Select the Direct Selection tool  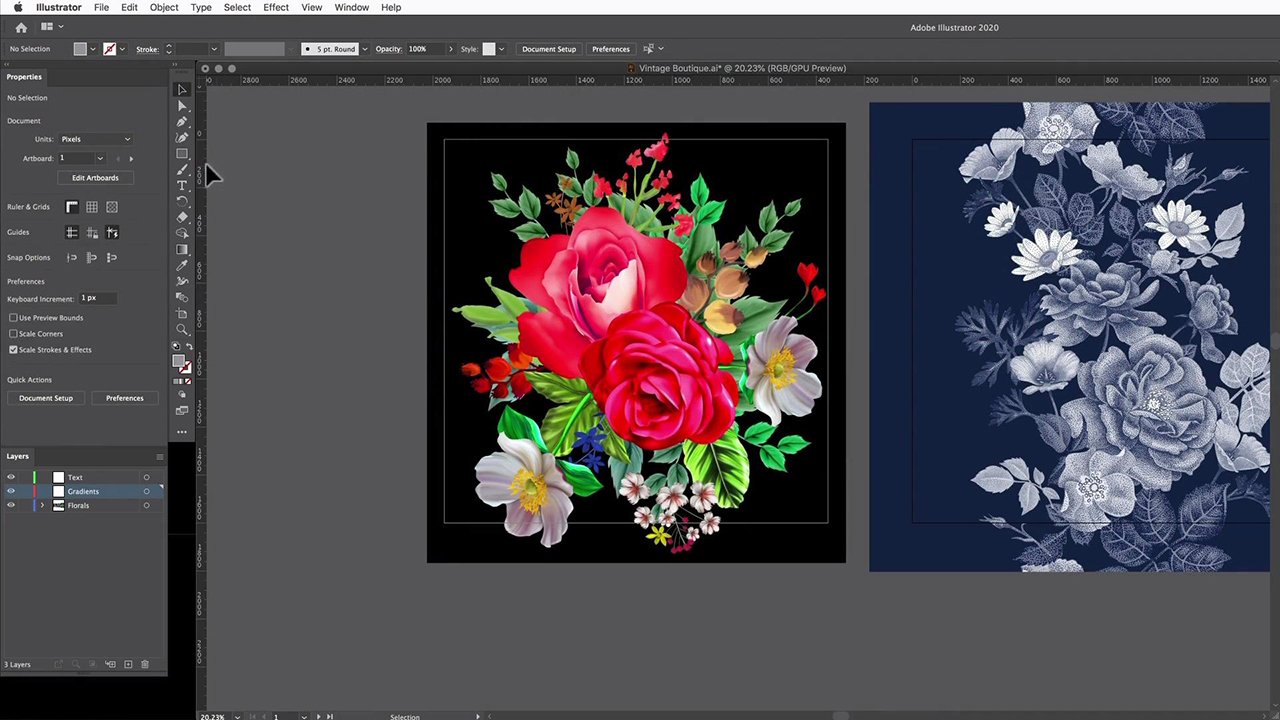pos(182,106)
